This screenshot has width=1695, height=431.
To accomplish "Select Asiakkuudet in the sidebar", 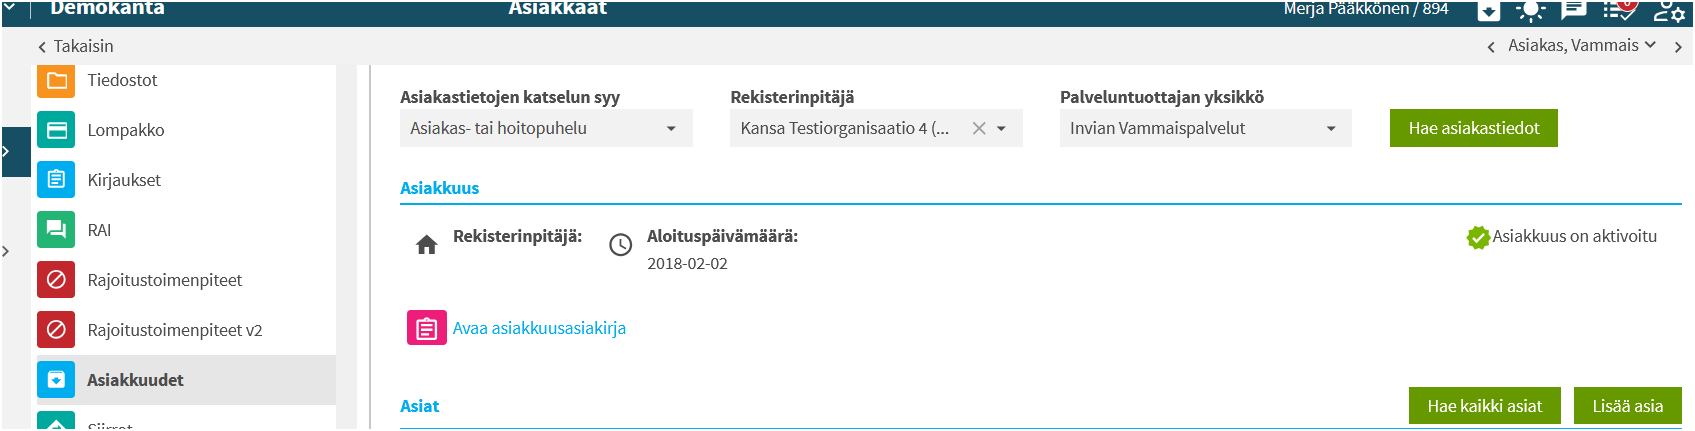I will [186, 380].
